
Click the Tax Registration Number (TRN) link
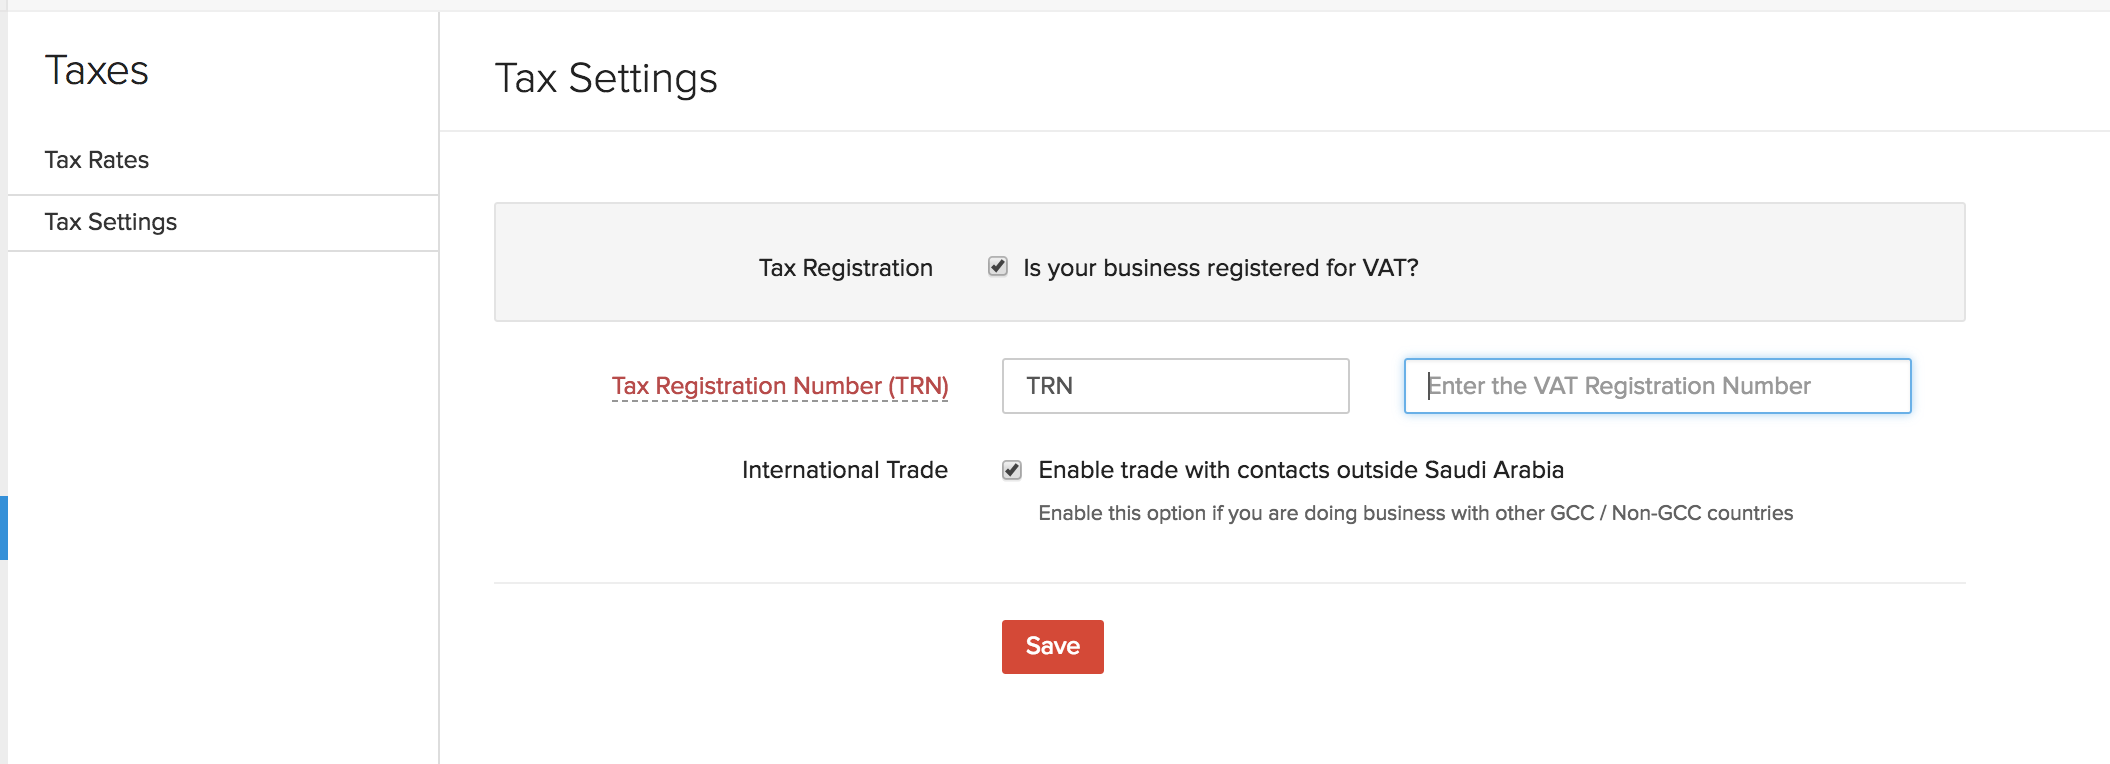coord(782,385)
